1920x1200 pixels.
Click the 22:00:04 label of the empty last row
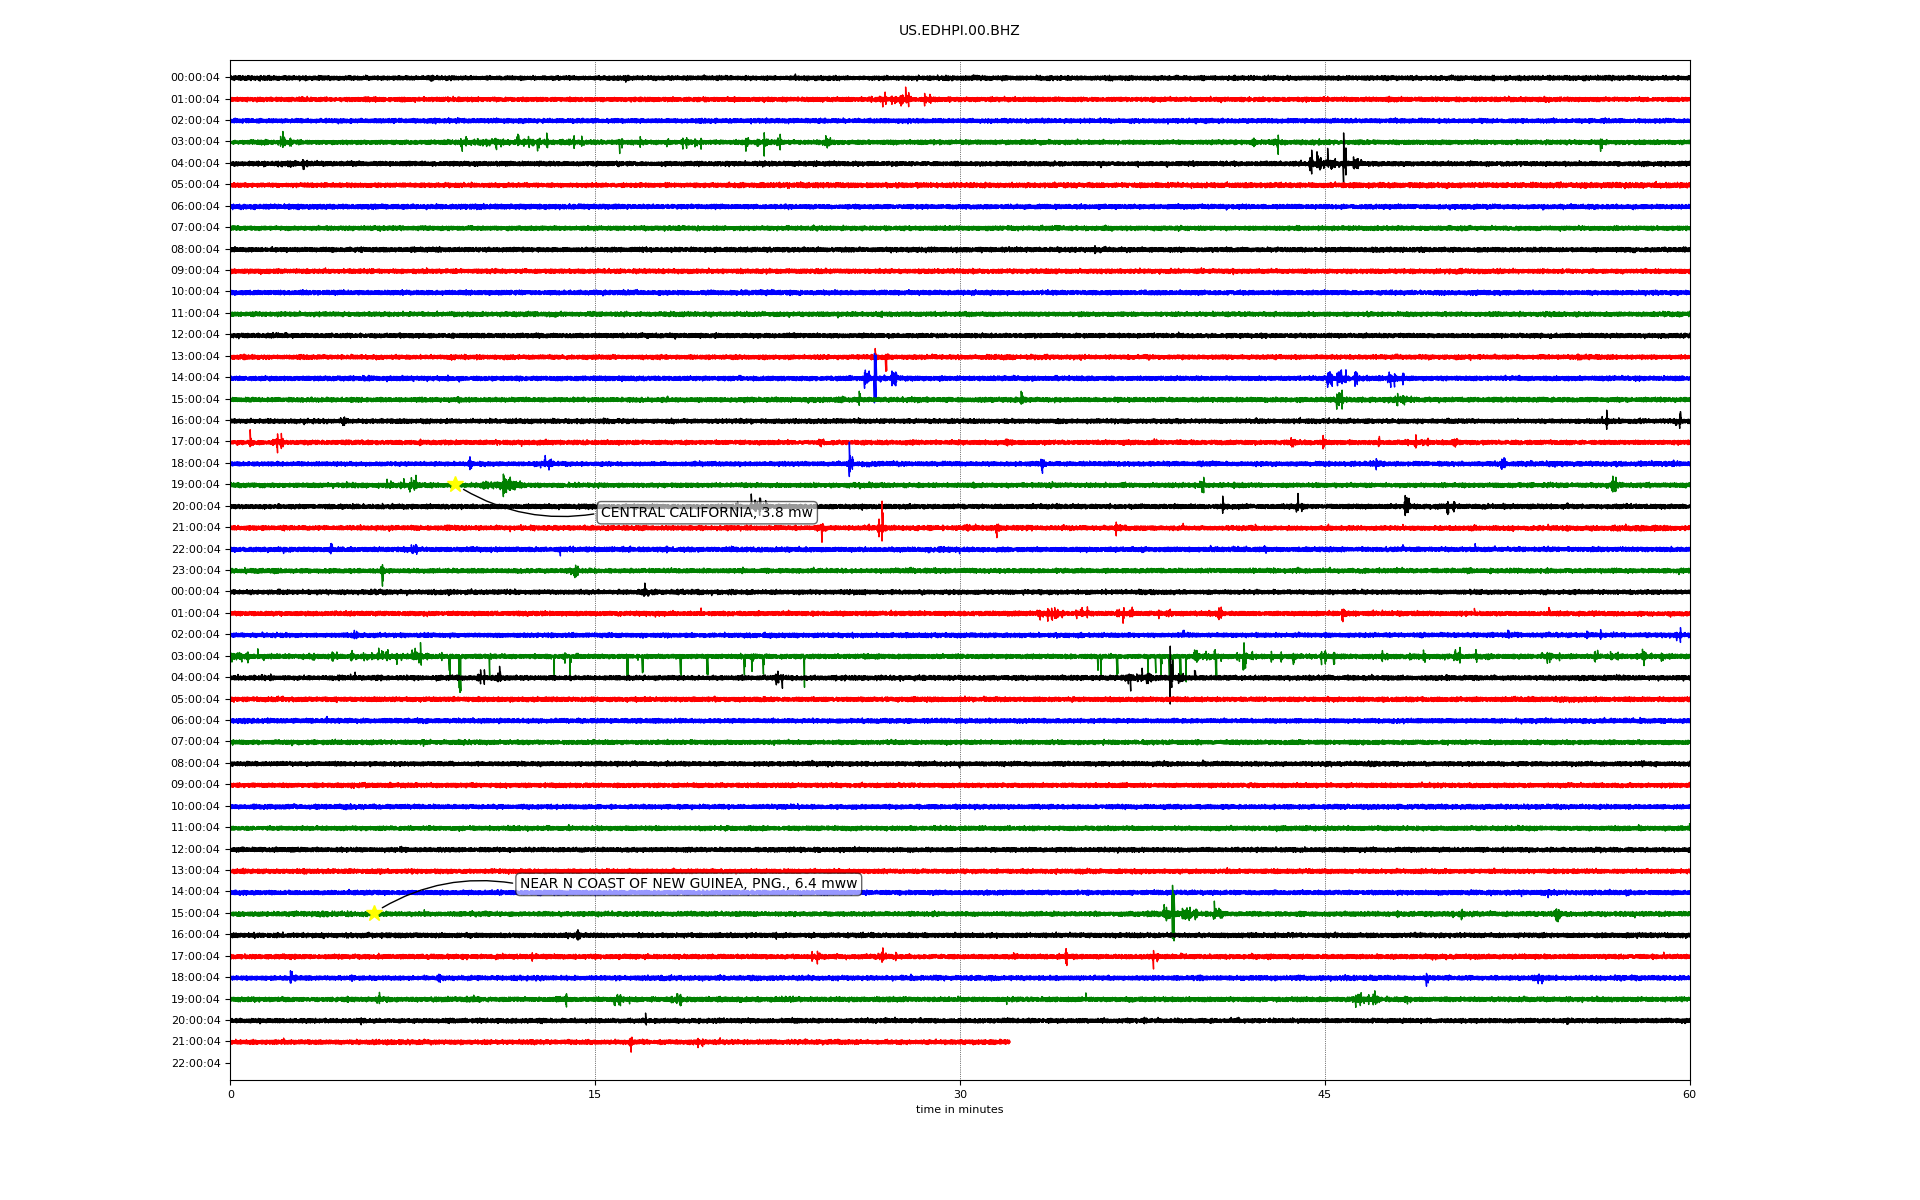[x=195, y=1064]
